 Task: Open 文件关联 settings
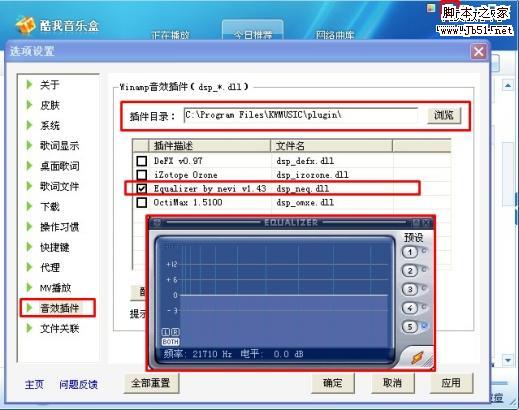point(59,329)
